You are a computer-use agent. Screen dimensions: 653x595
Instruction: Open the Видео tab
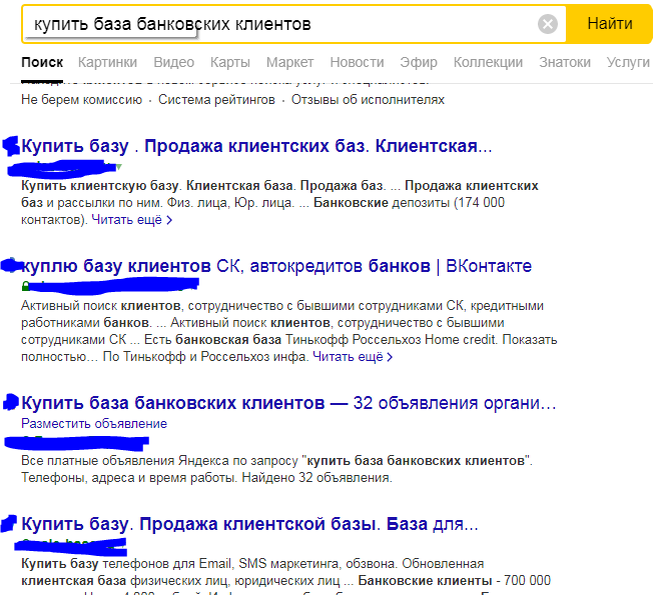(x=174, y=62)
